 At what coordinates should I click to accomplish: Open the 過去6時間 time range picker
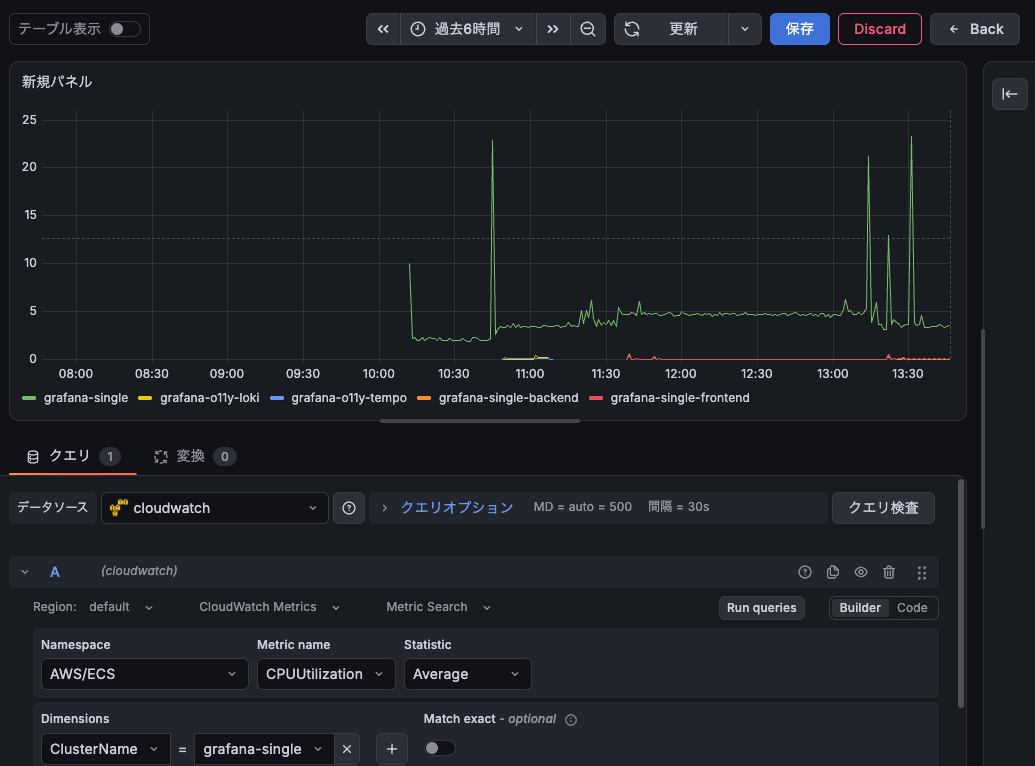coord(468,29)
